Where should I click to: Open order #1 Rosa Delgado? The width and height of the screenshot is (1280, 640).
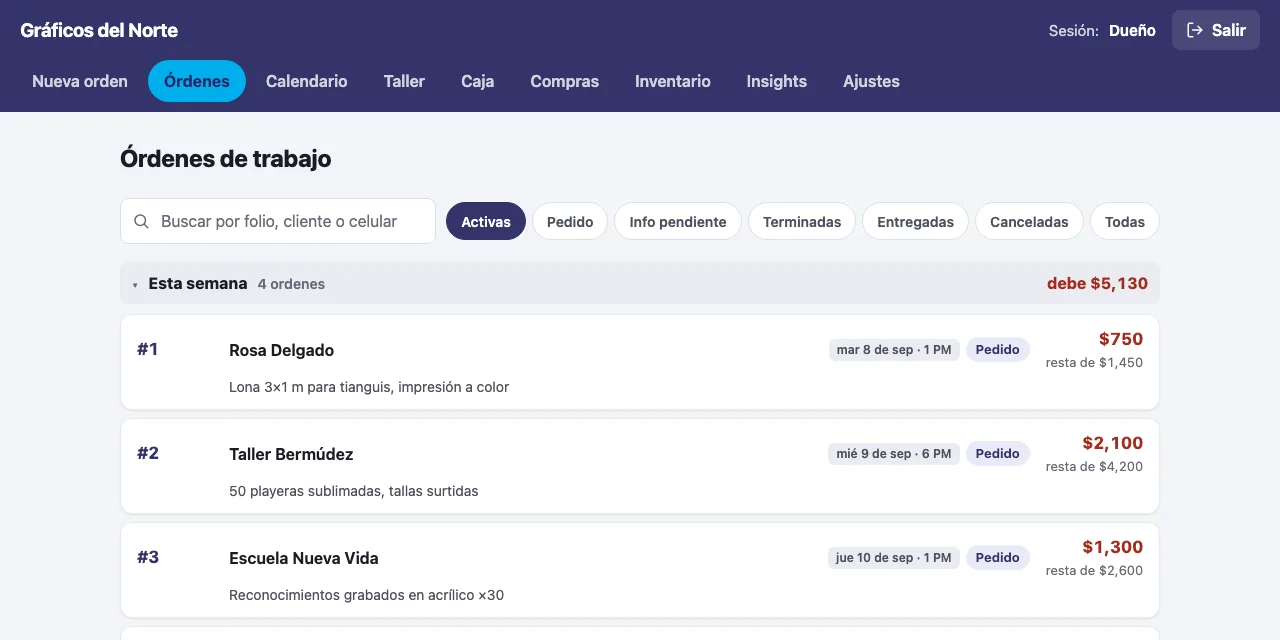640,362
